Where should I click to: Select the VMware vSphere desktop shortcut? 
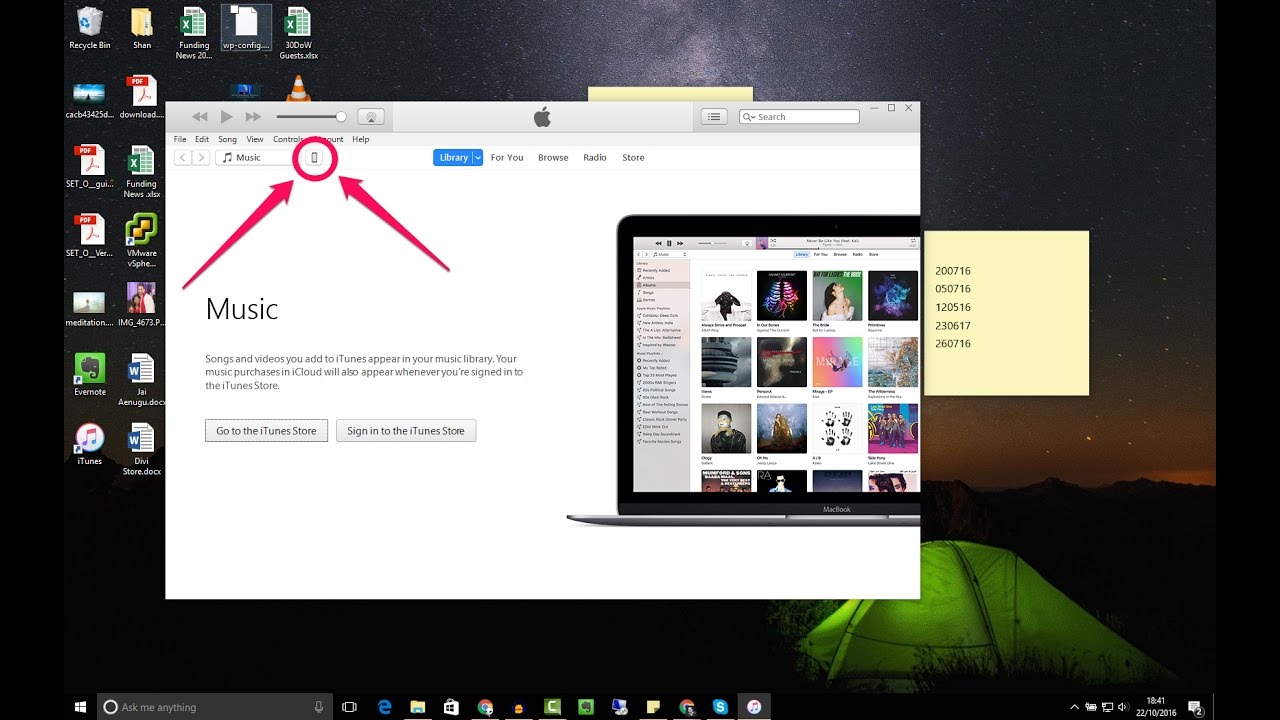141,243
